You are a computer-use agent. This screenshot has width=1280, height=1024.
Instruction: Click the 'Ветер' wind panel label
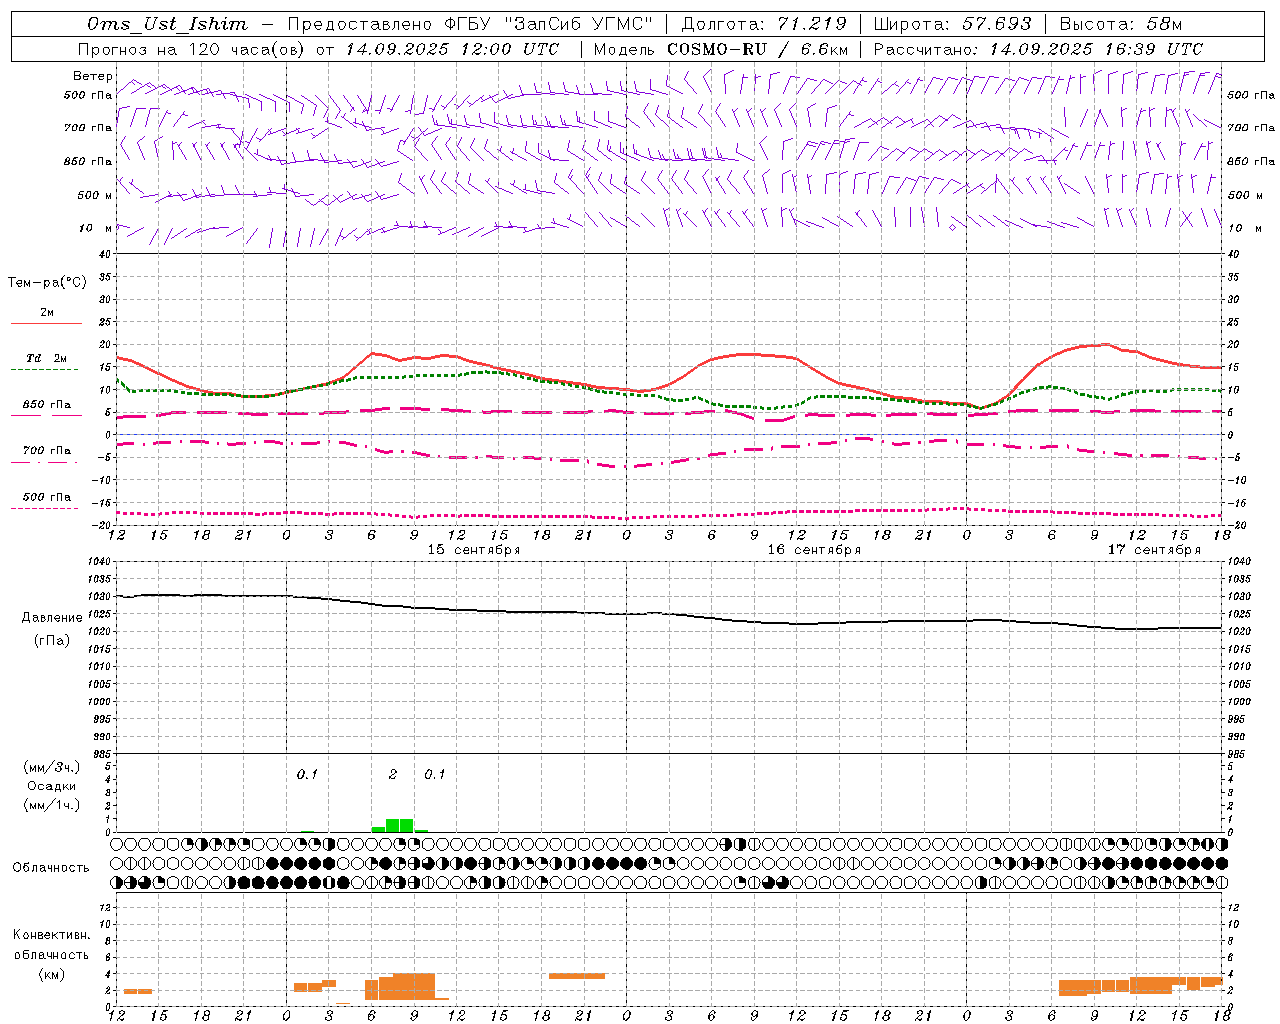coord(93,76)
